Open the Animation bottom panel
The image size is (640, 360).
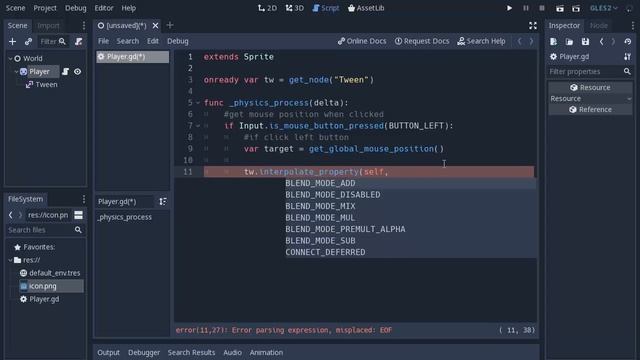coord(266,353)
